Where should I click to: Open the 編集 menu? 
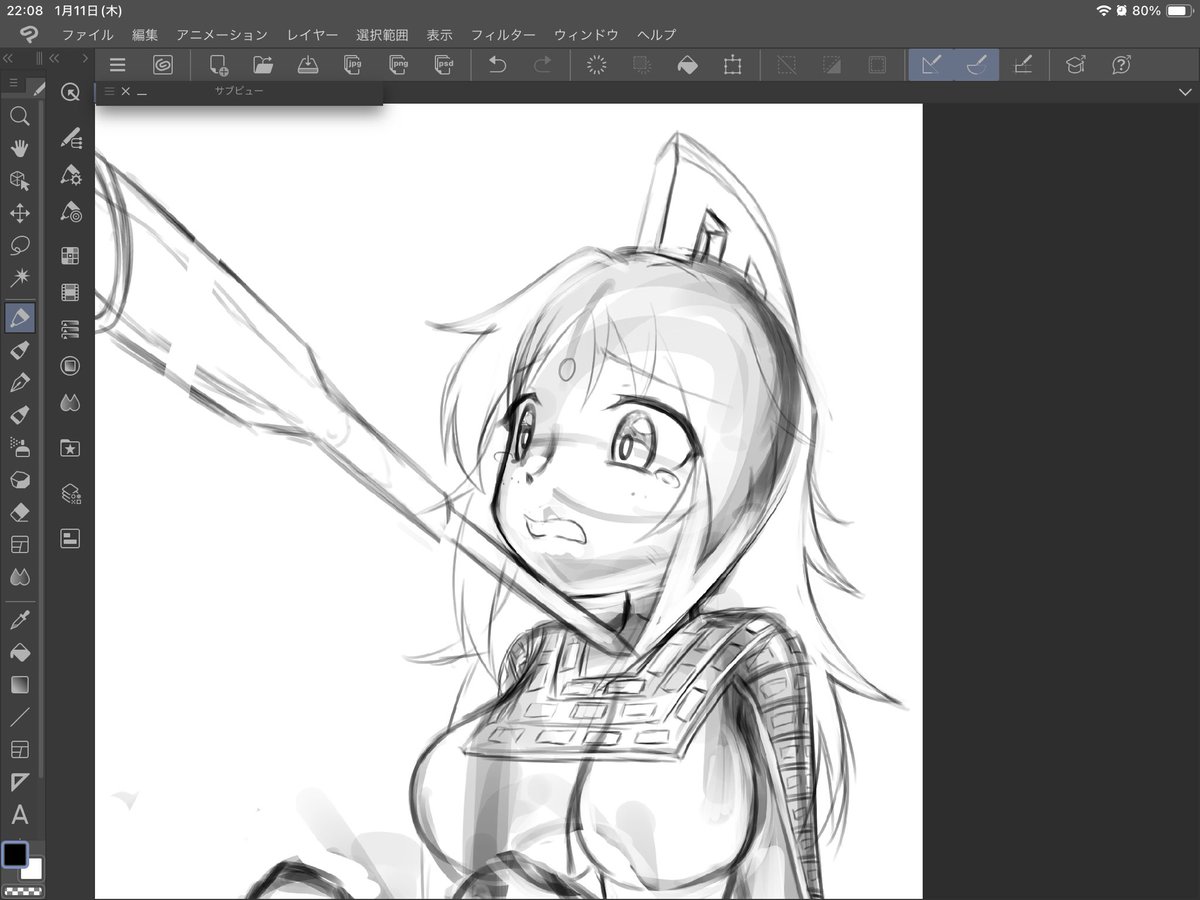click(145, 35)
